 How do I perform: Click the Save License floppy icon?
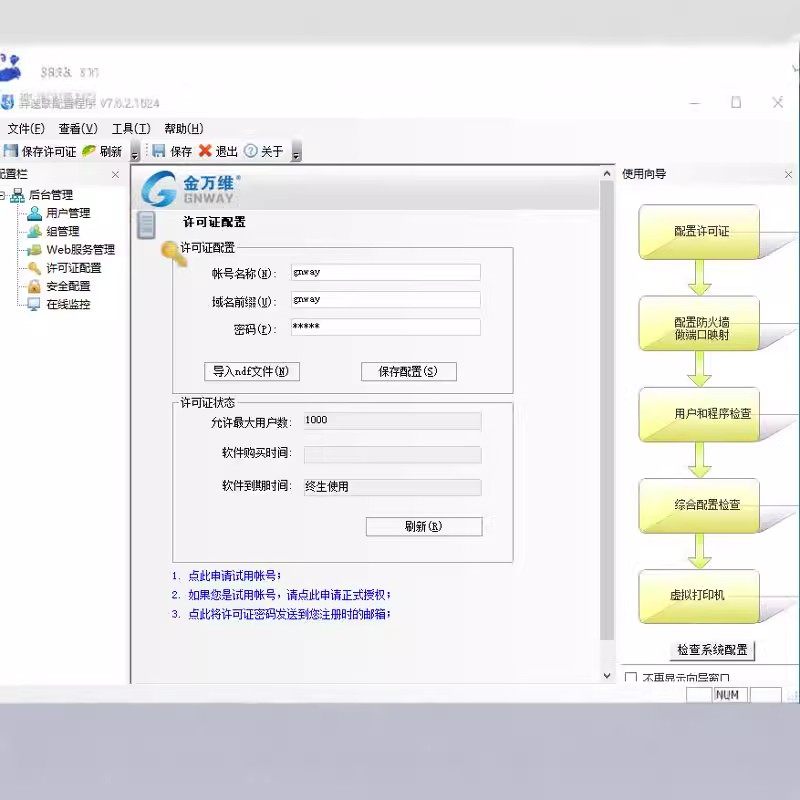coord(10,151)
